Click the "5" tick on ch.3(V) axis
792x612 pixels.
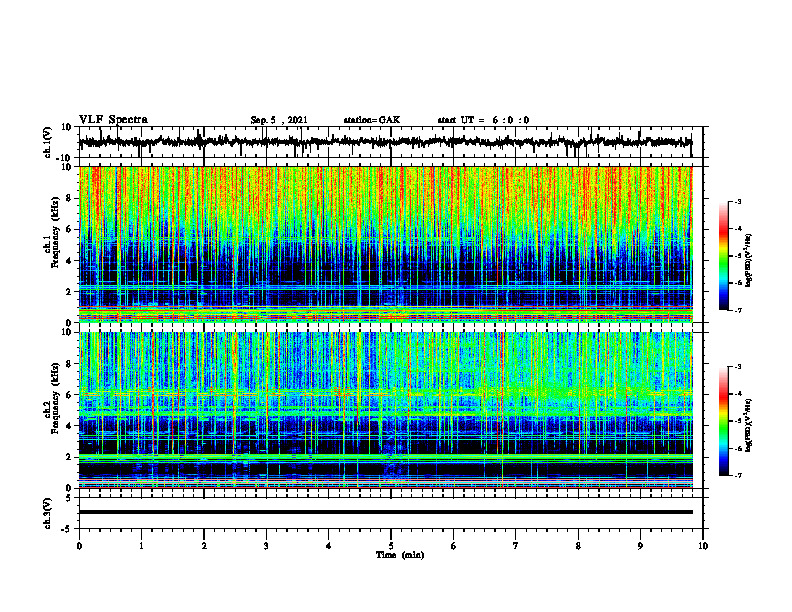pos(69,498)
